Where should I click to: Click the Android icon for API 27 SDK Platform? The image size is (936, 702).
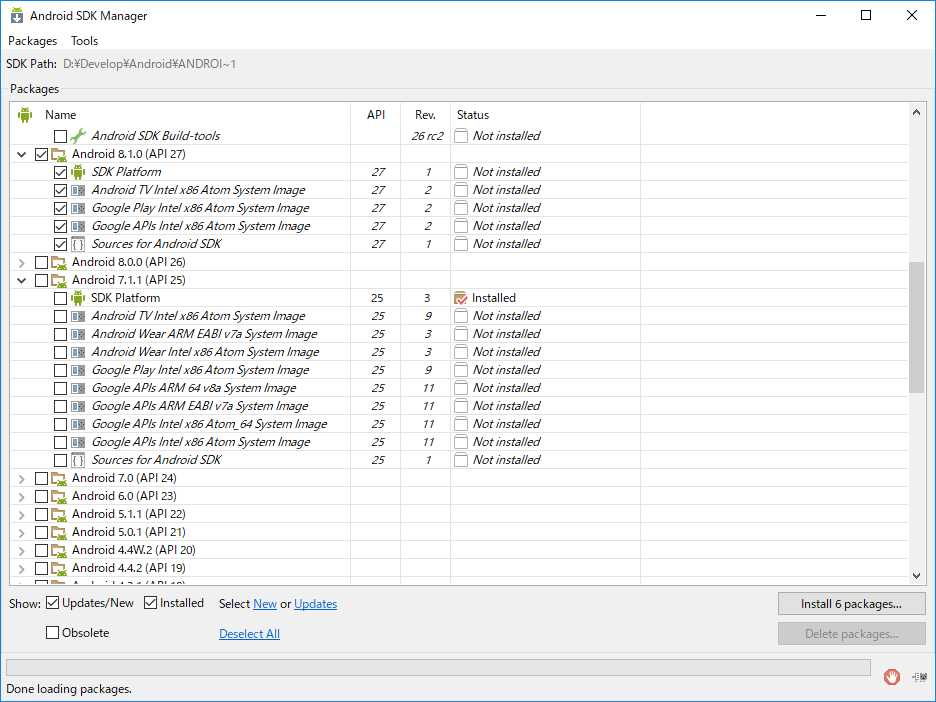(x=78, y=173)
